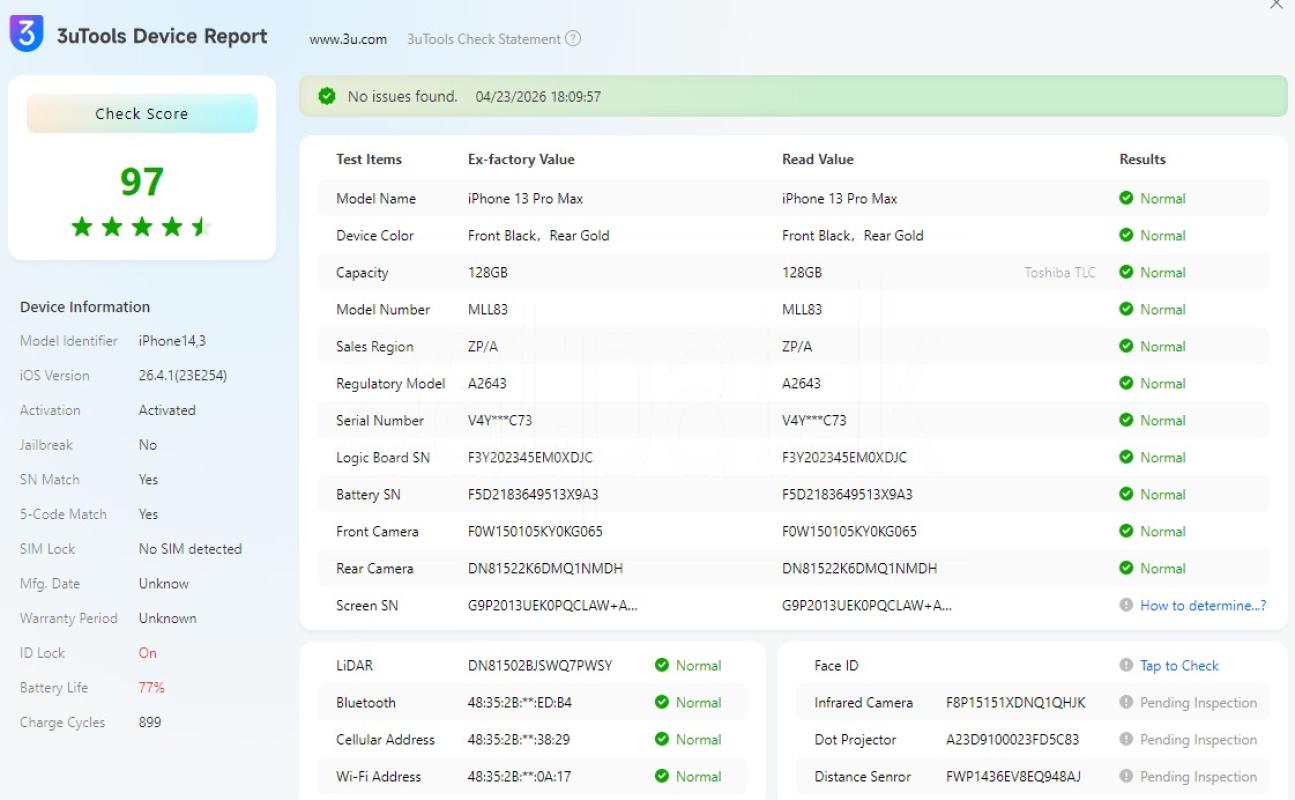Image resolution: width=1295 pixels, height=800 pixels.
Task: Click the green checkmark in No issues found banner
Action: pyautogui.click(x=326, y=96)
